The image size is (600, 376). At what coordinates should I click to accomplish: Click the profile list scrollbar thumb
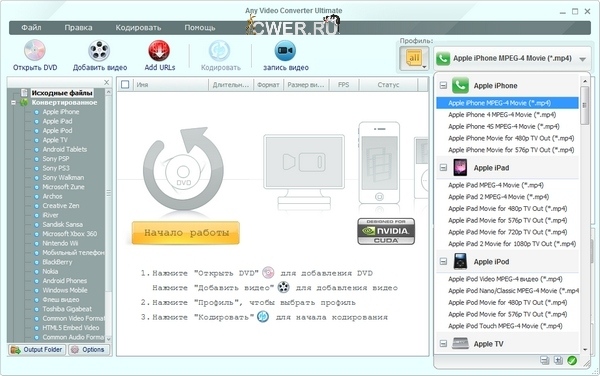pyautogui.click(x=585, y=105)
